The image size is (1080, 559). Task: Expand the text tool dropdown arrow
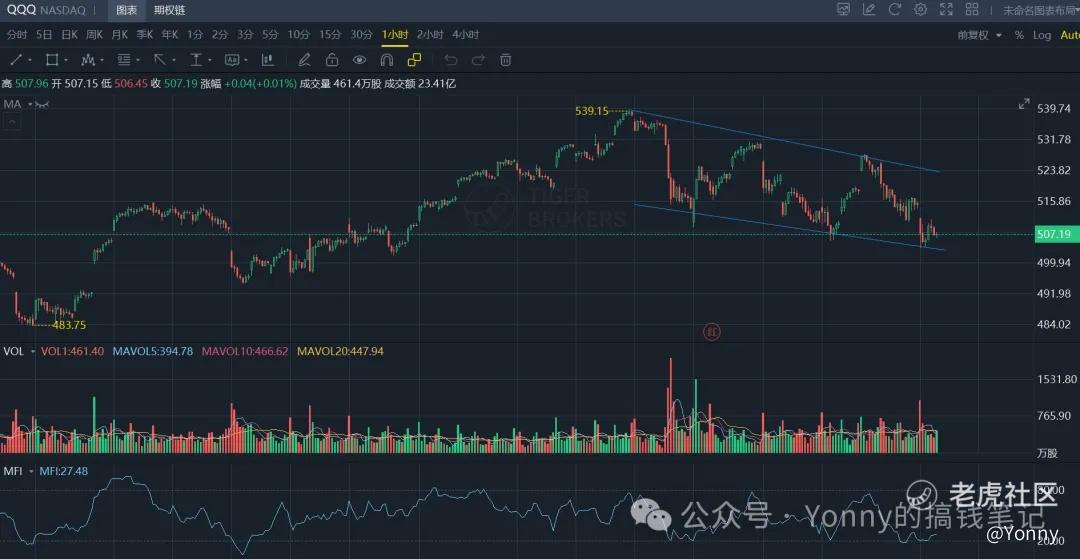tap(246, 61)
